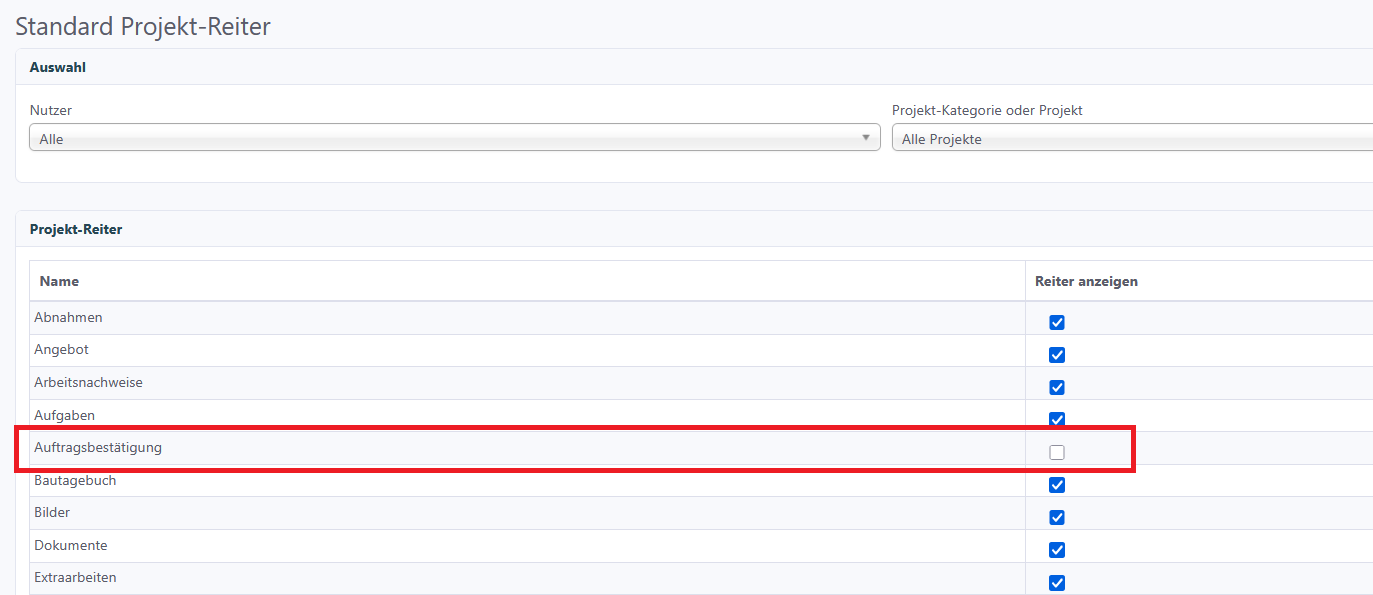Screen dimensions: 1373x595
Task: Select the Dokumente row name
Action: coord(71,545)
